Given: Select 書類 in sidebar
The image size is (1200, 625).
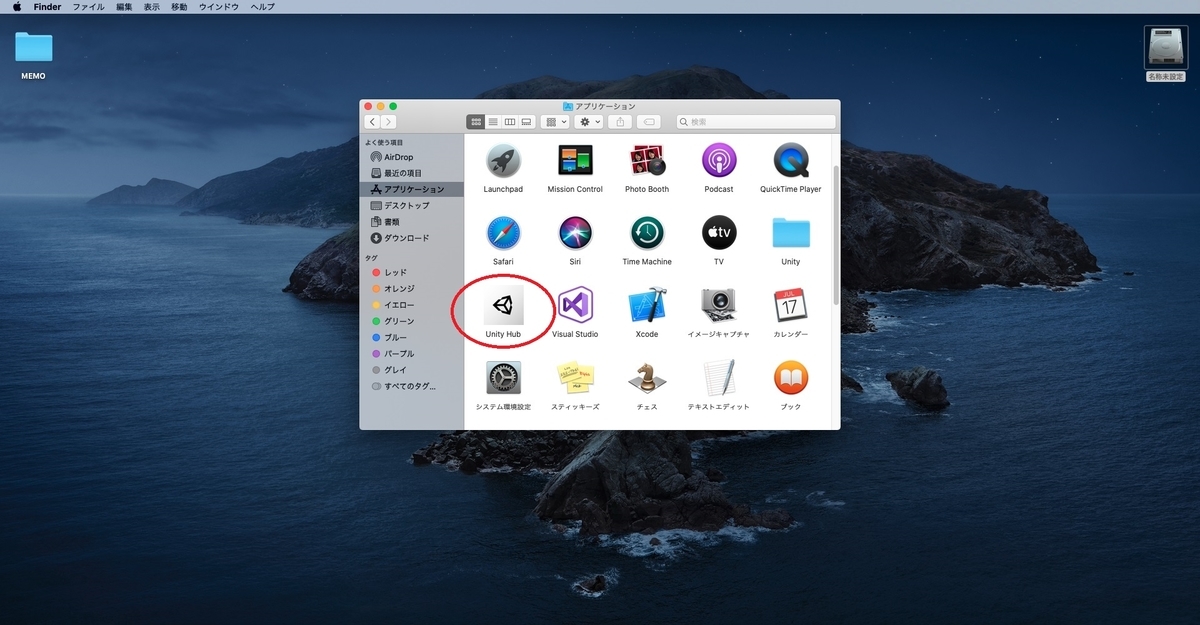Looking at the screenshot, I should (x=412, y=222).
